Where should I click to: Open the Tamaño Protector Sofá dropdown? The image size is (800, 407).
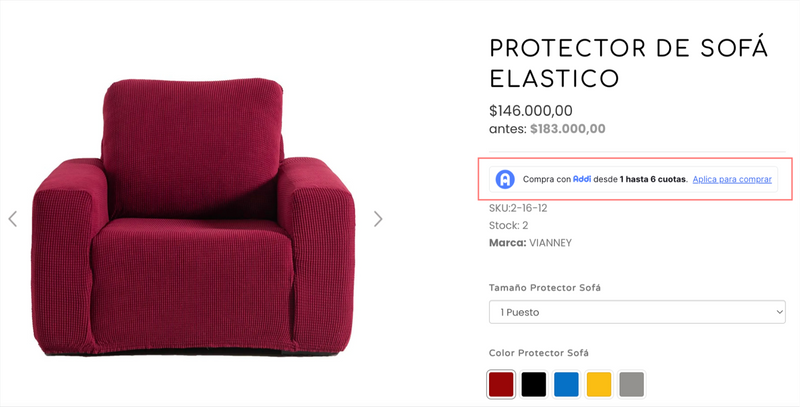637,312
